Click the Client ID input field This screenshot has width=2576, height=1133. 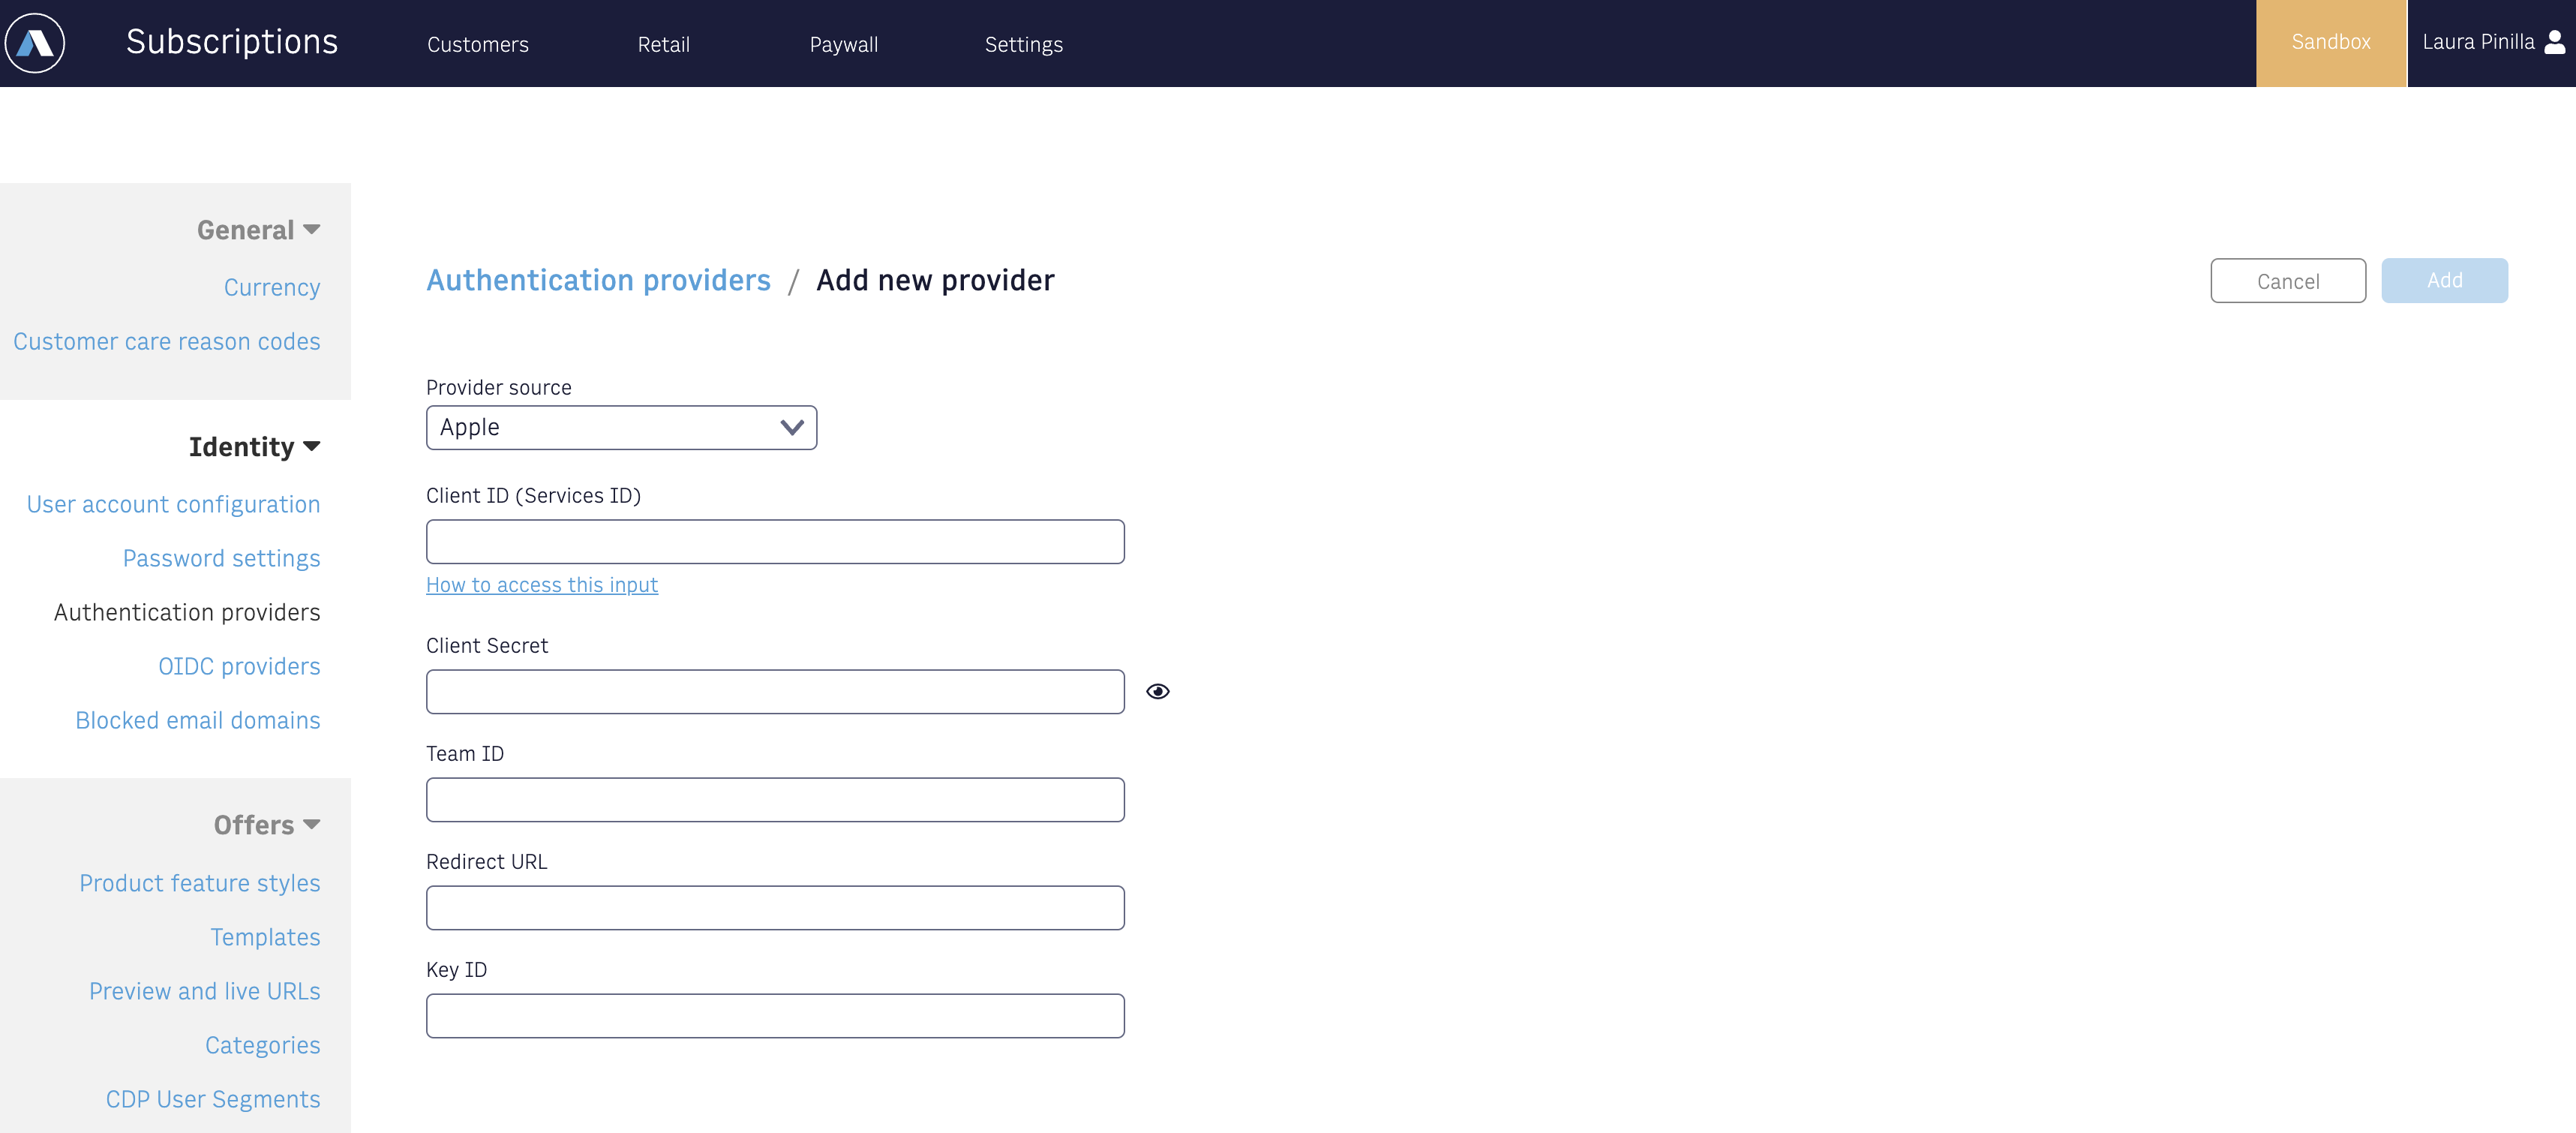click(x=776, y=541)
